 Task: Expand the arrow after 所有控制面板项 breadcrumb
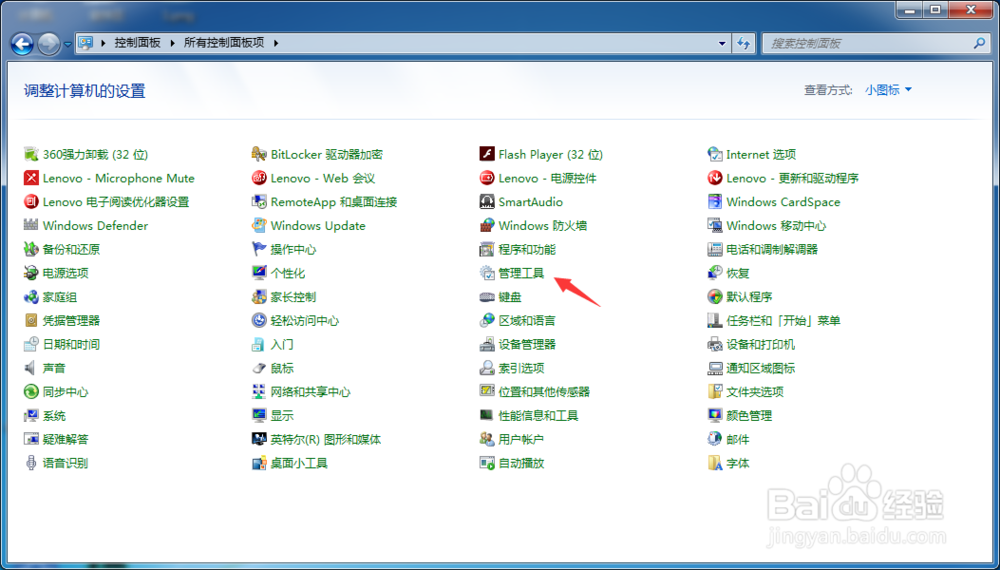[276, 43]
